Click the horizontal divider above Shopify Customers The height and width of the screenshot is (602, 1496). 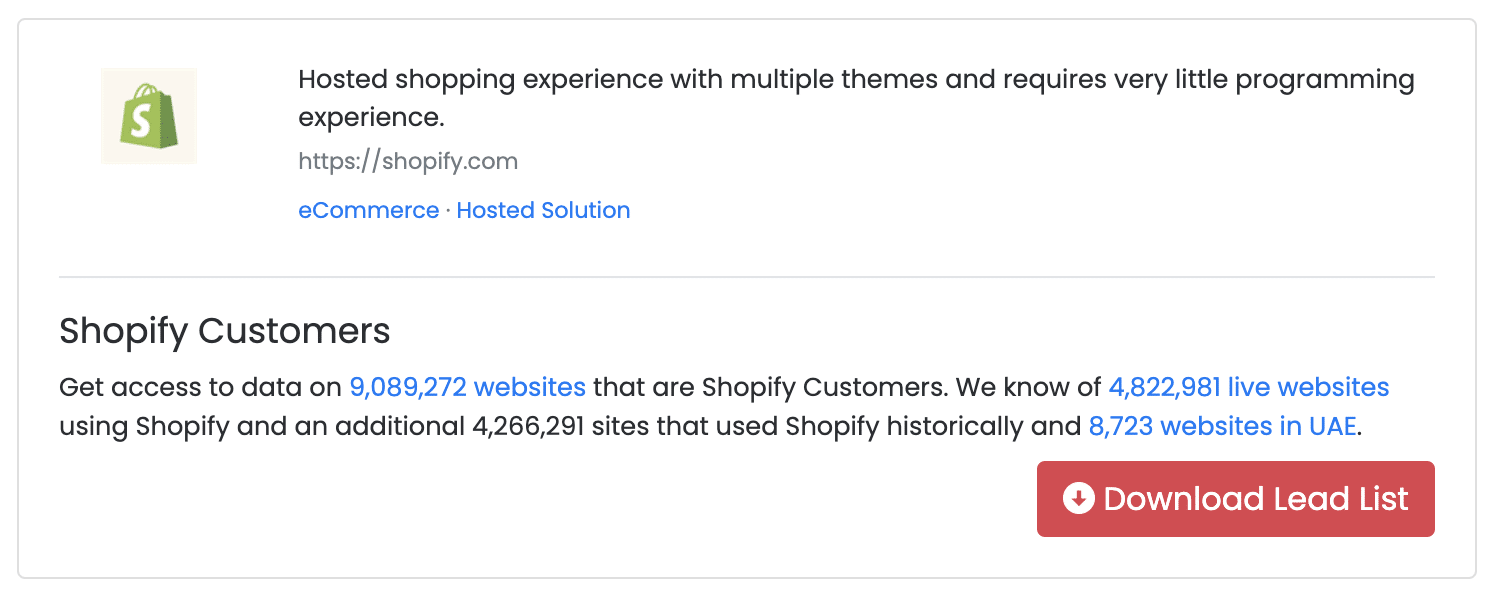coord(746,277)
